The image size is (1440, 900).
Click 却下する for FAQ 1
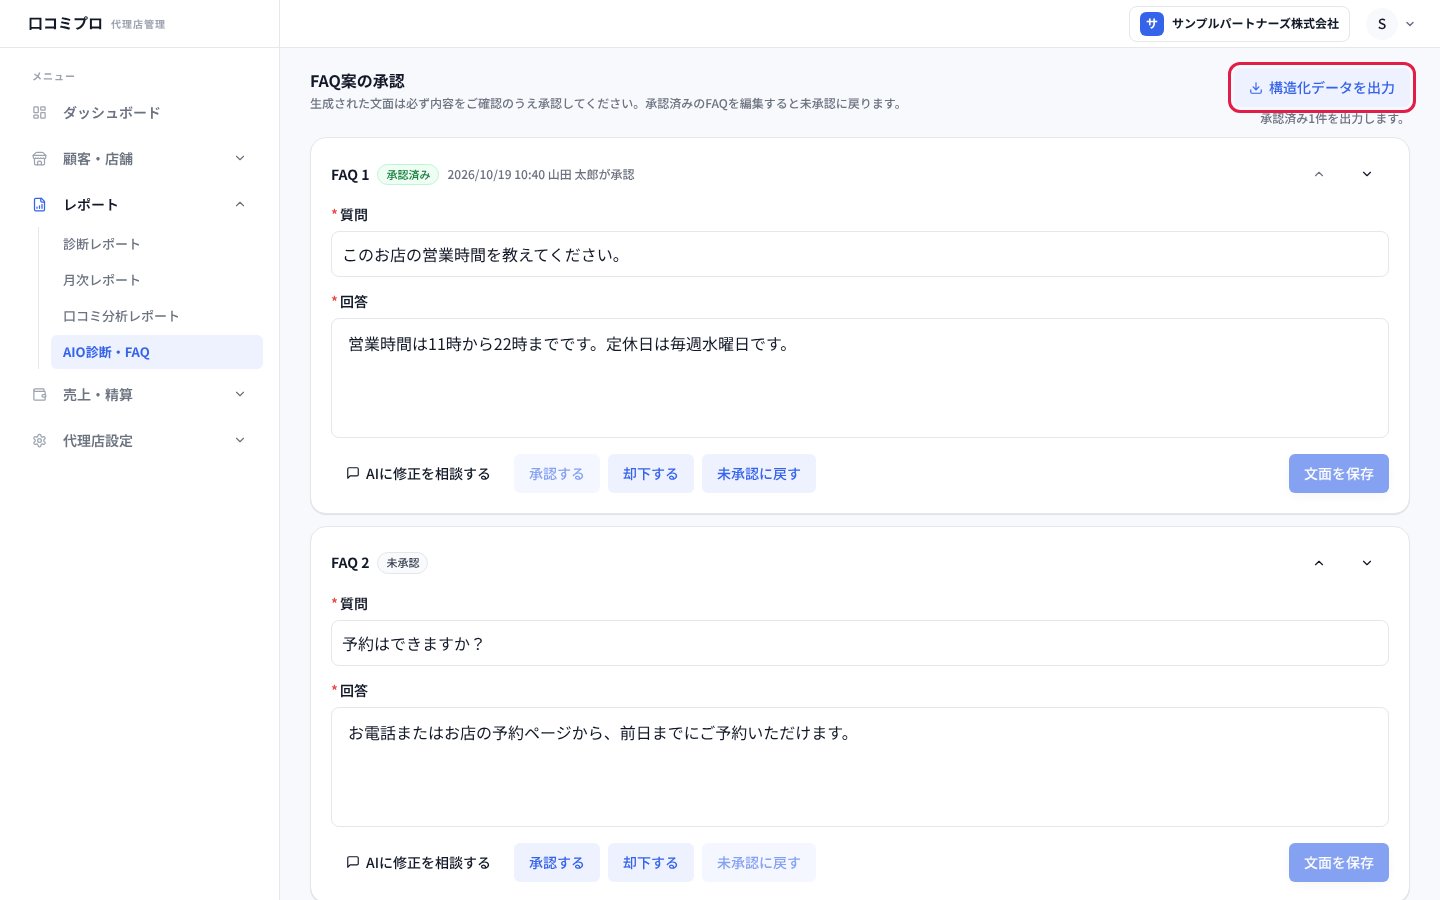click(651, 474)
